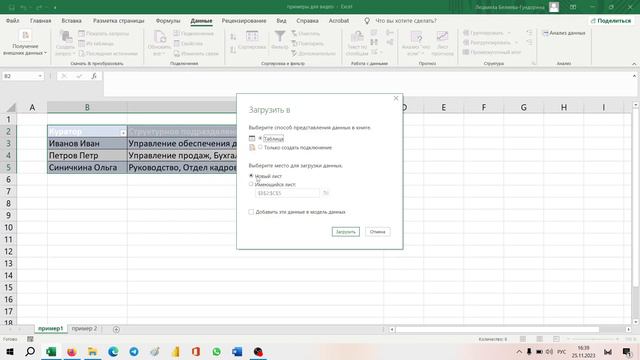This screenshot has height=360, width=640.
Task: Click the Excel icon in the taskbar
Action: [51, 351]
